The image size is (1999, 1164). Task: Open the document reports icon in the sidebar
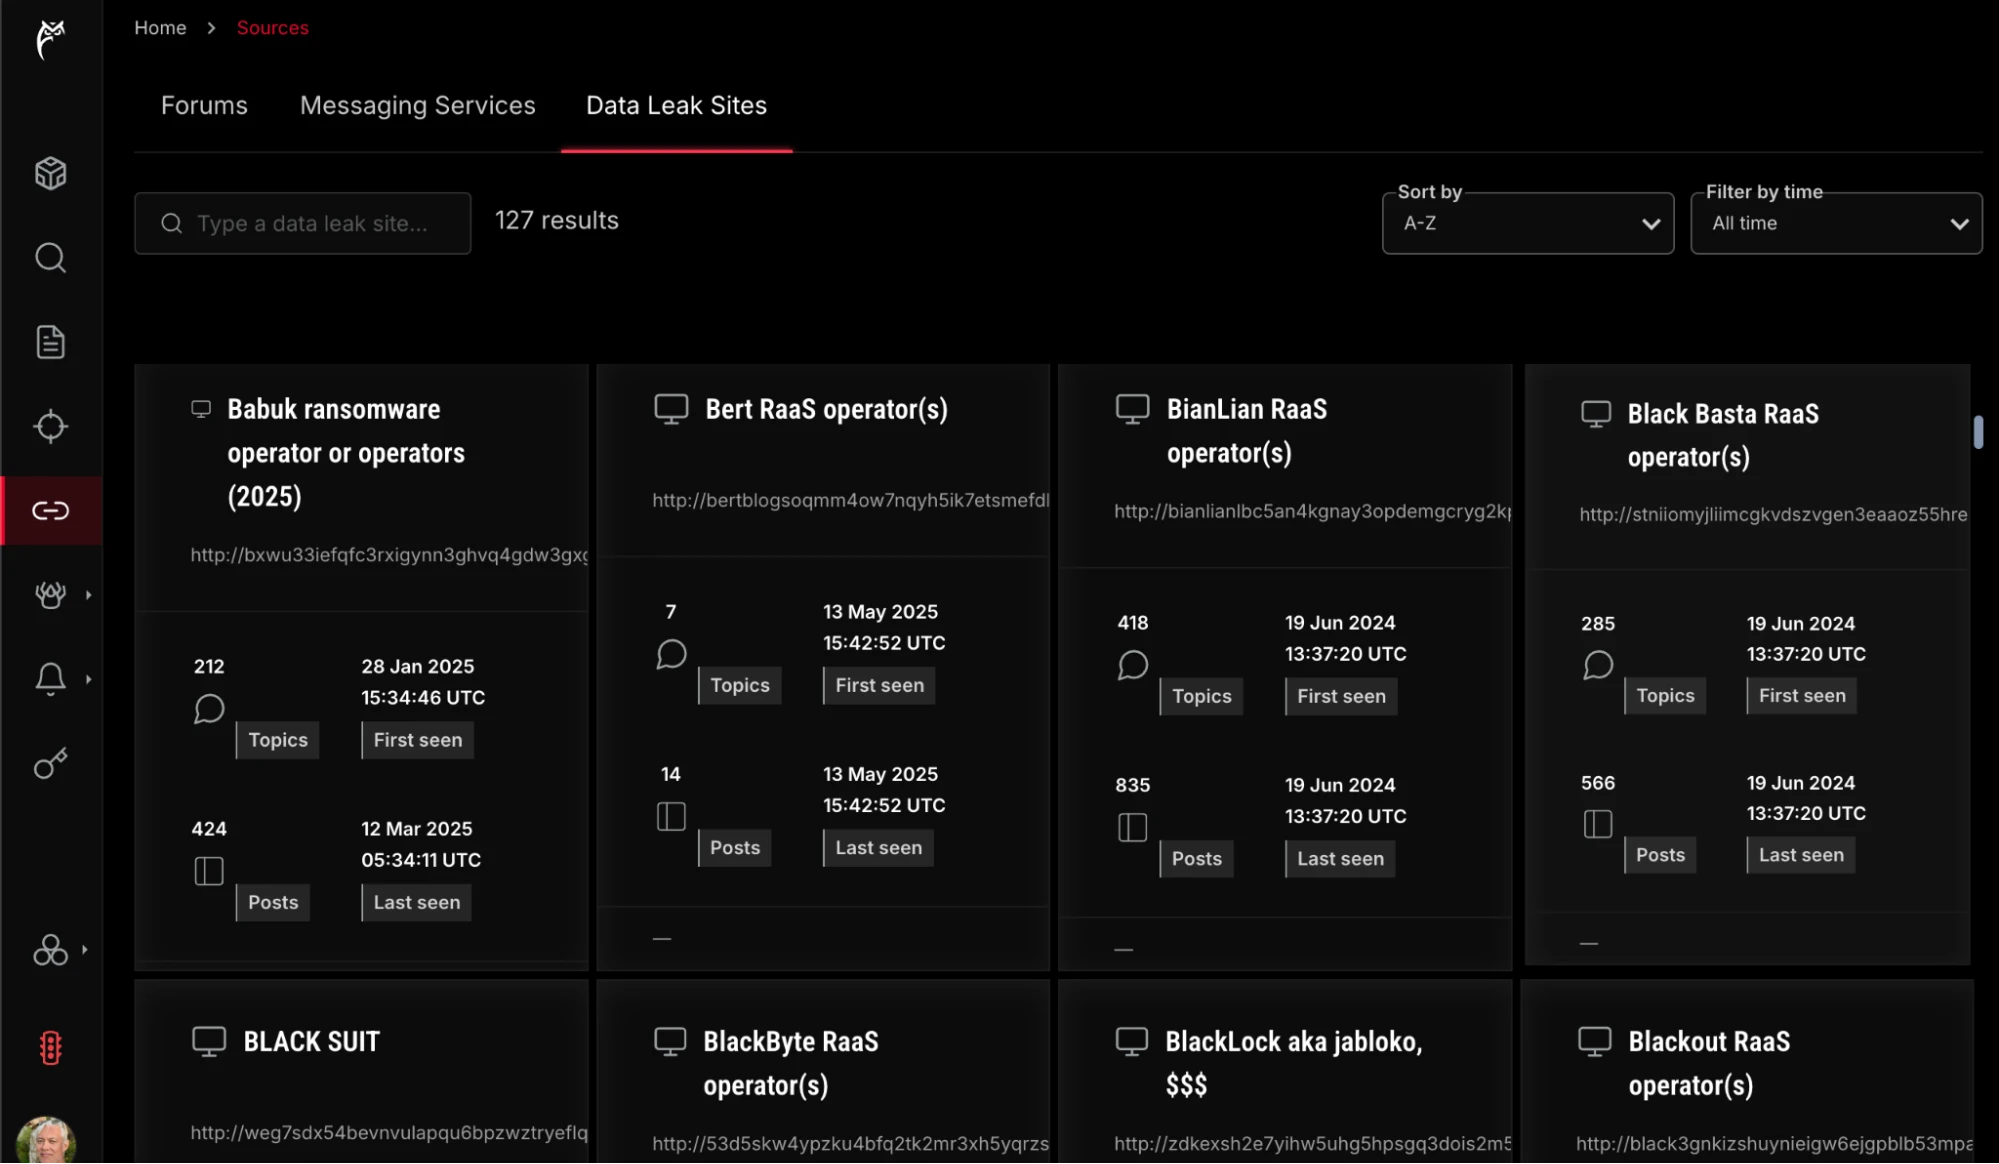(50, 342)
